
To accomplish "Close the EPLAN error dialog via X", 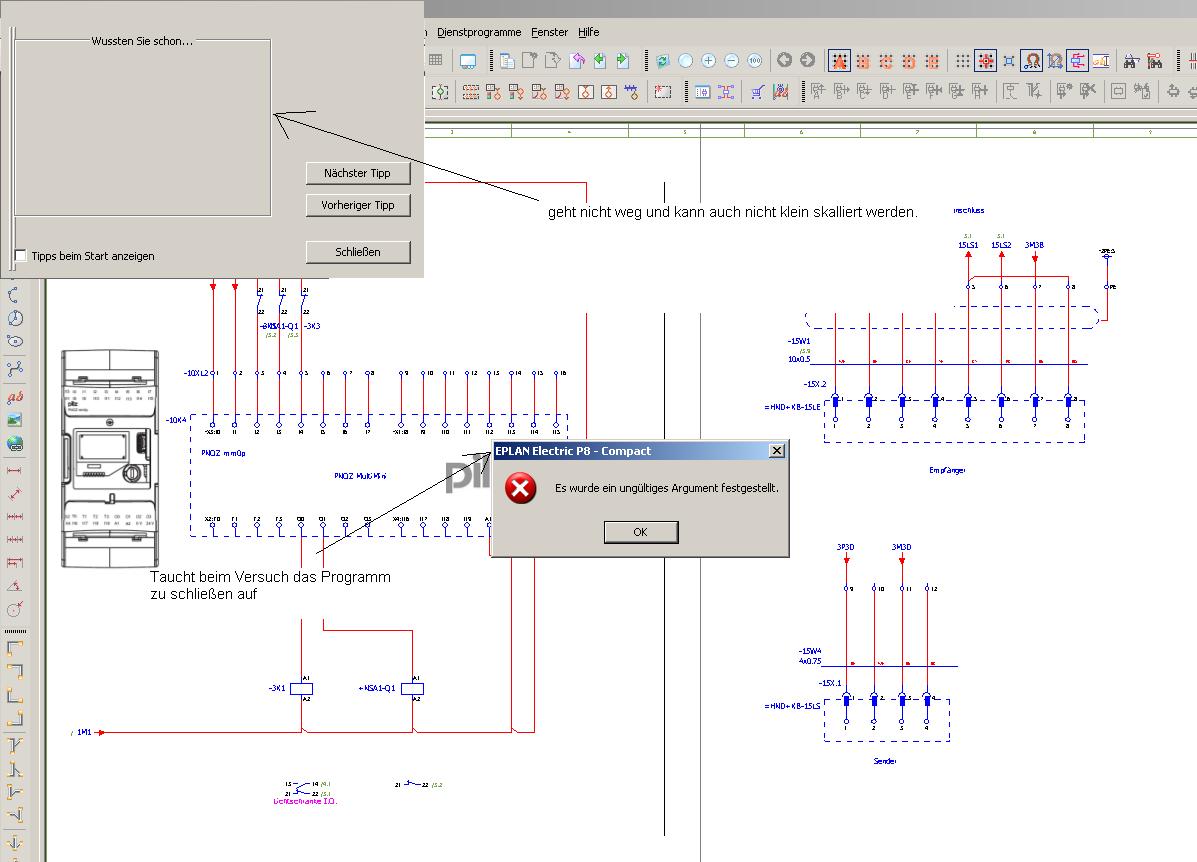I will [x=776, y=450].
